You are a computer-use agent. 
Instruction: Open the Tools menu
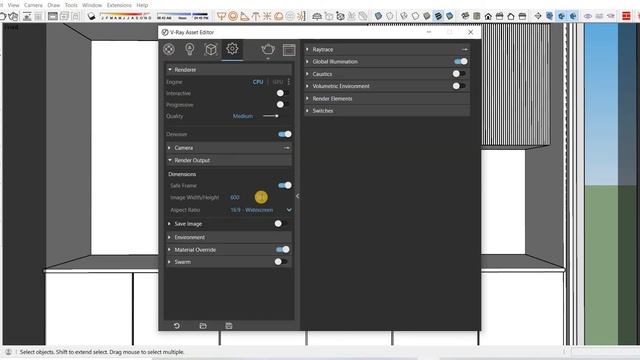71,5
